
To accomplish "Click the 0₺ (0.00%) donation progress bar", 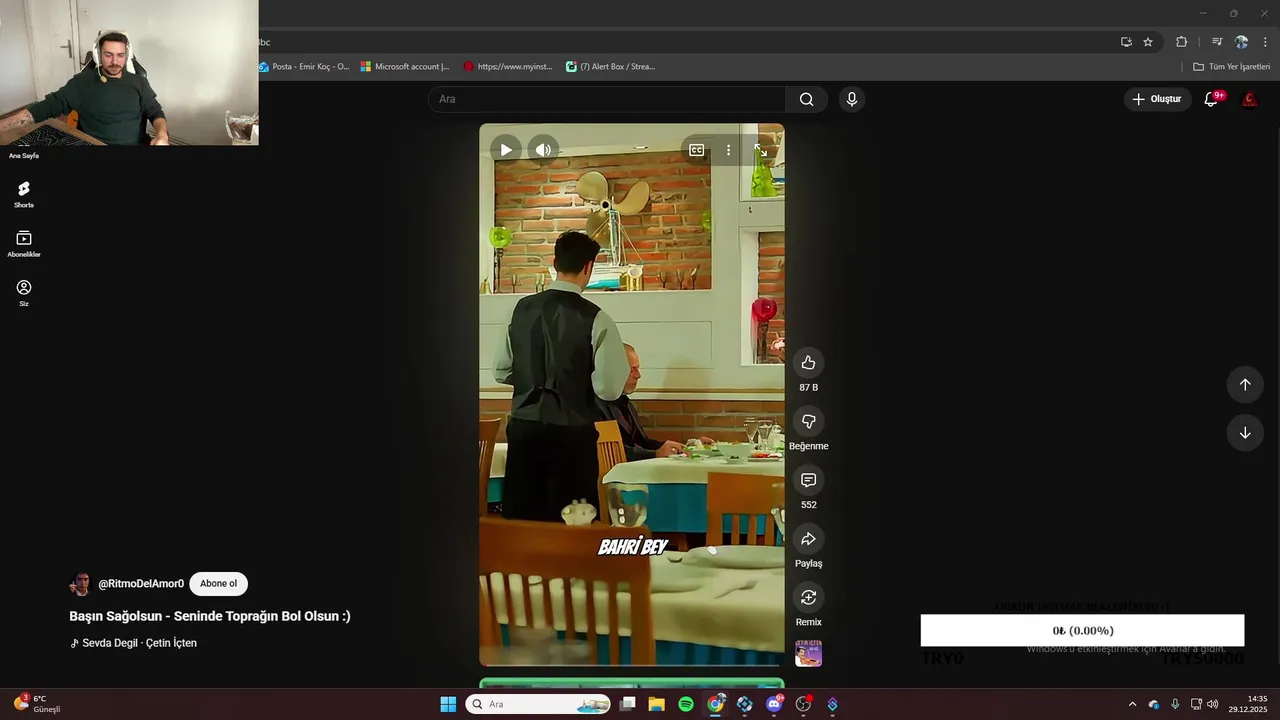I will pos(1082,630).
